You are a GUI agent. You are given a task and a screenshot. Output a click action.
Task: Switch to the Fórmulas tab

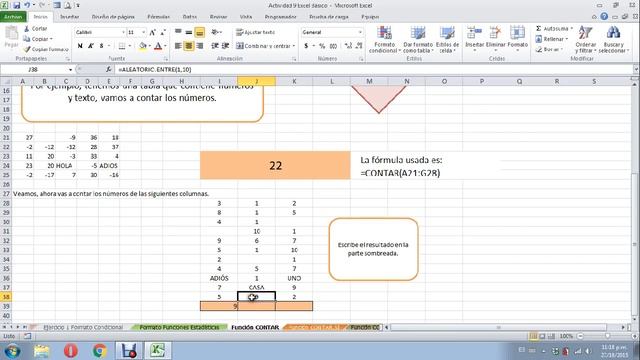[x=158, y=17]
